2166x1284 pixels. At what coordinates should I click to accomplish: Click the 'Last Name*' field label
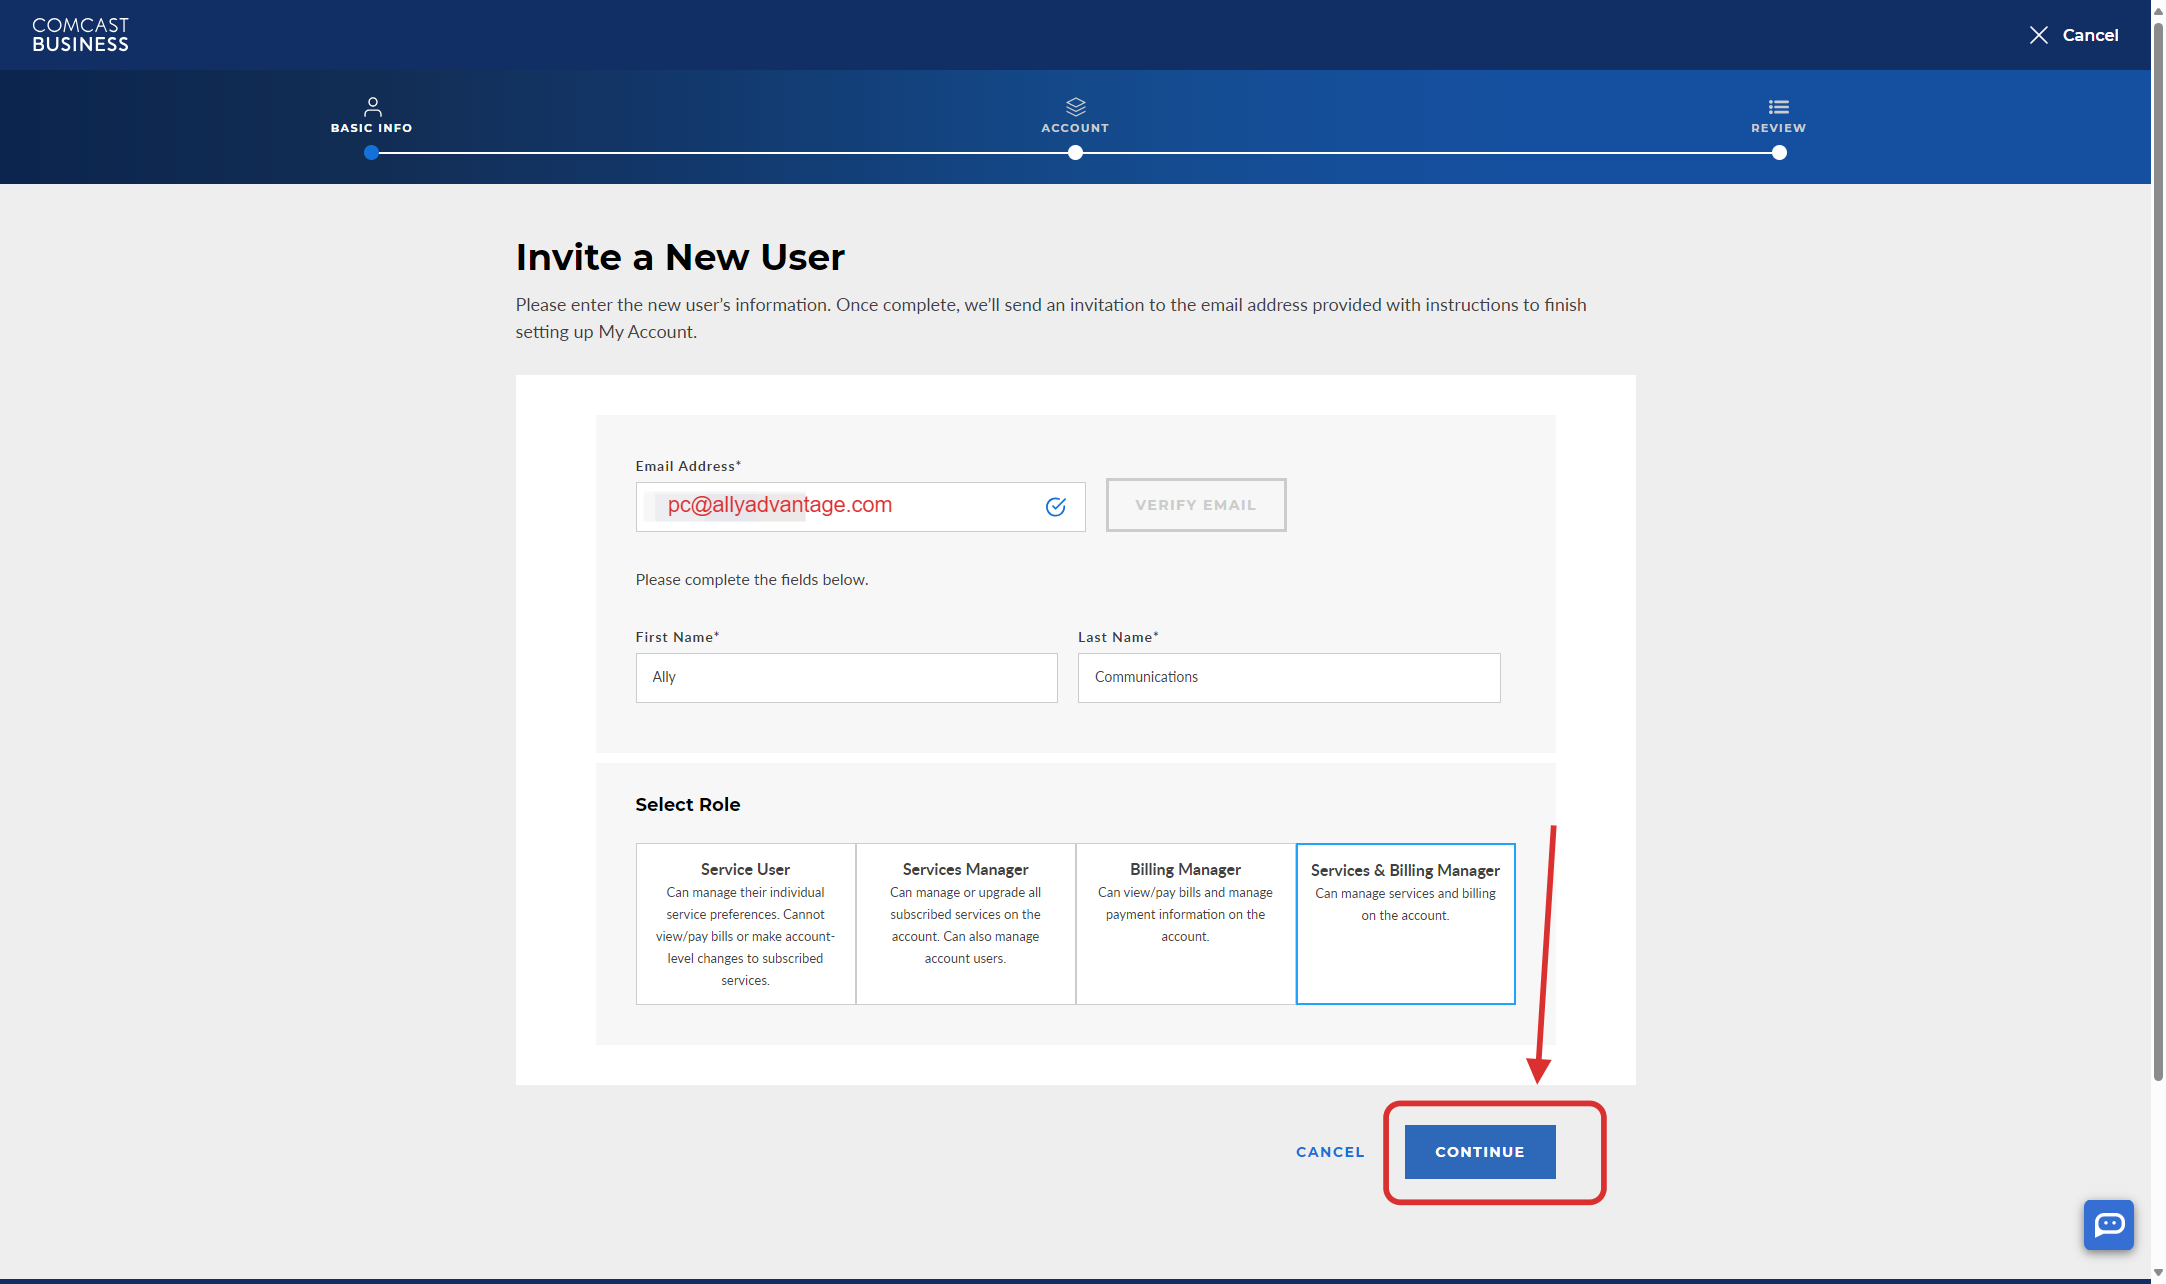[1118, 637]
